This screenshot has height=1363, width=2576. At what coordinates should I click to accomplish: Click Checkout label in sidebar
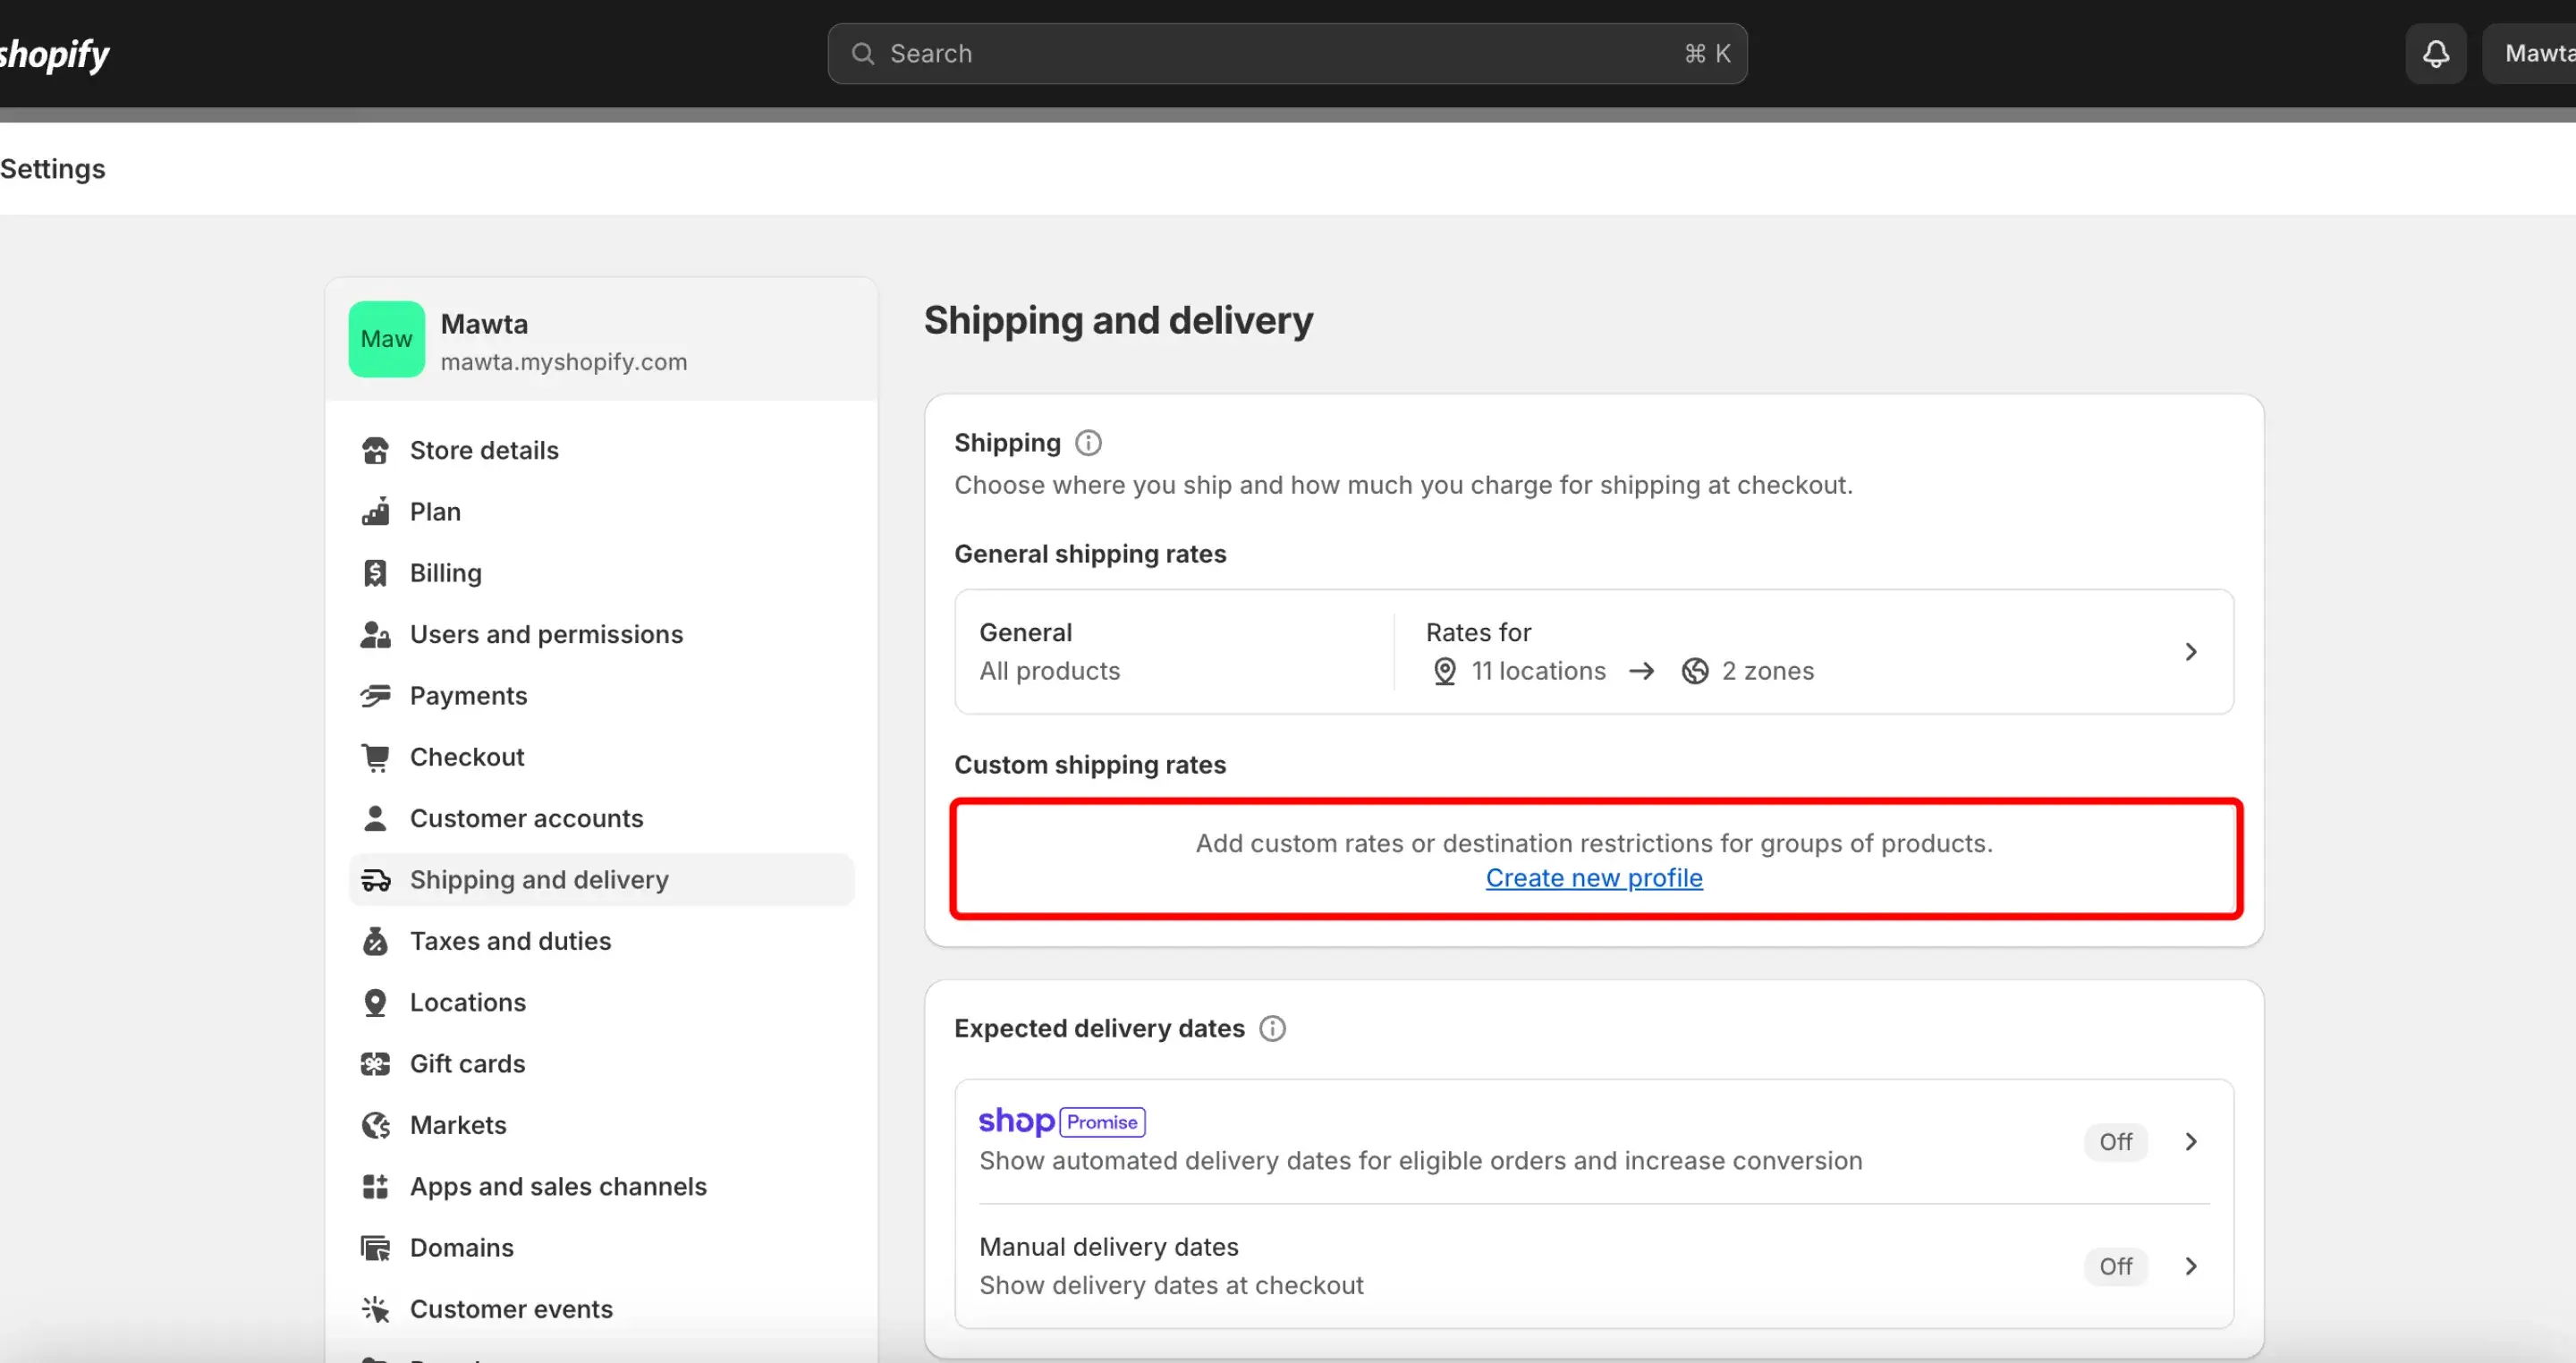coord(467,758)
